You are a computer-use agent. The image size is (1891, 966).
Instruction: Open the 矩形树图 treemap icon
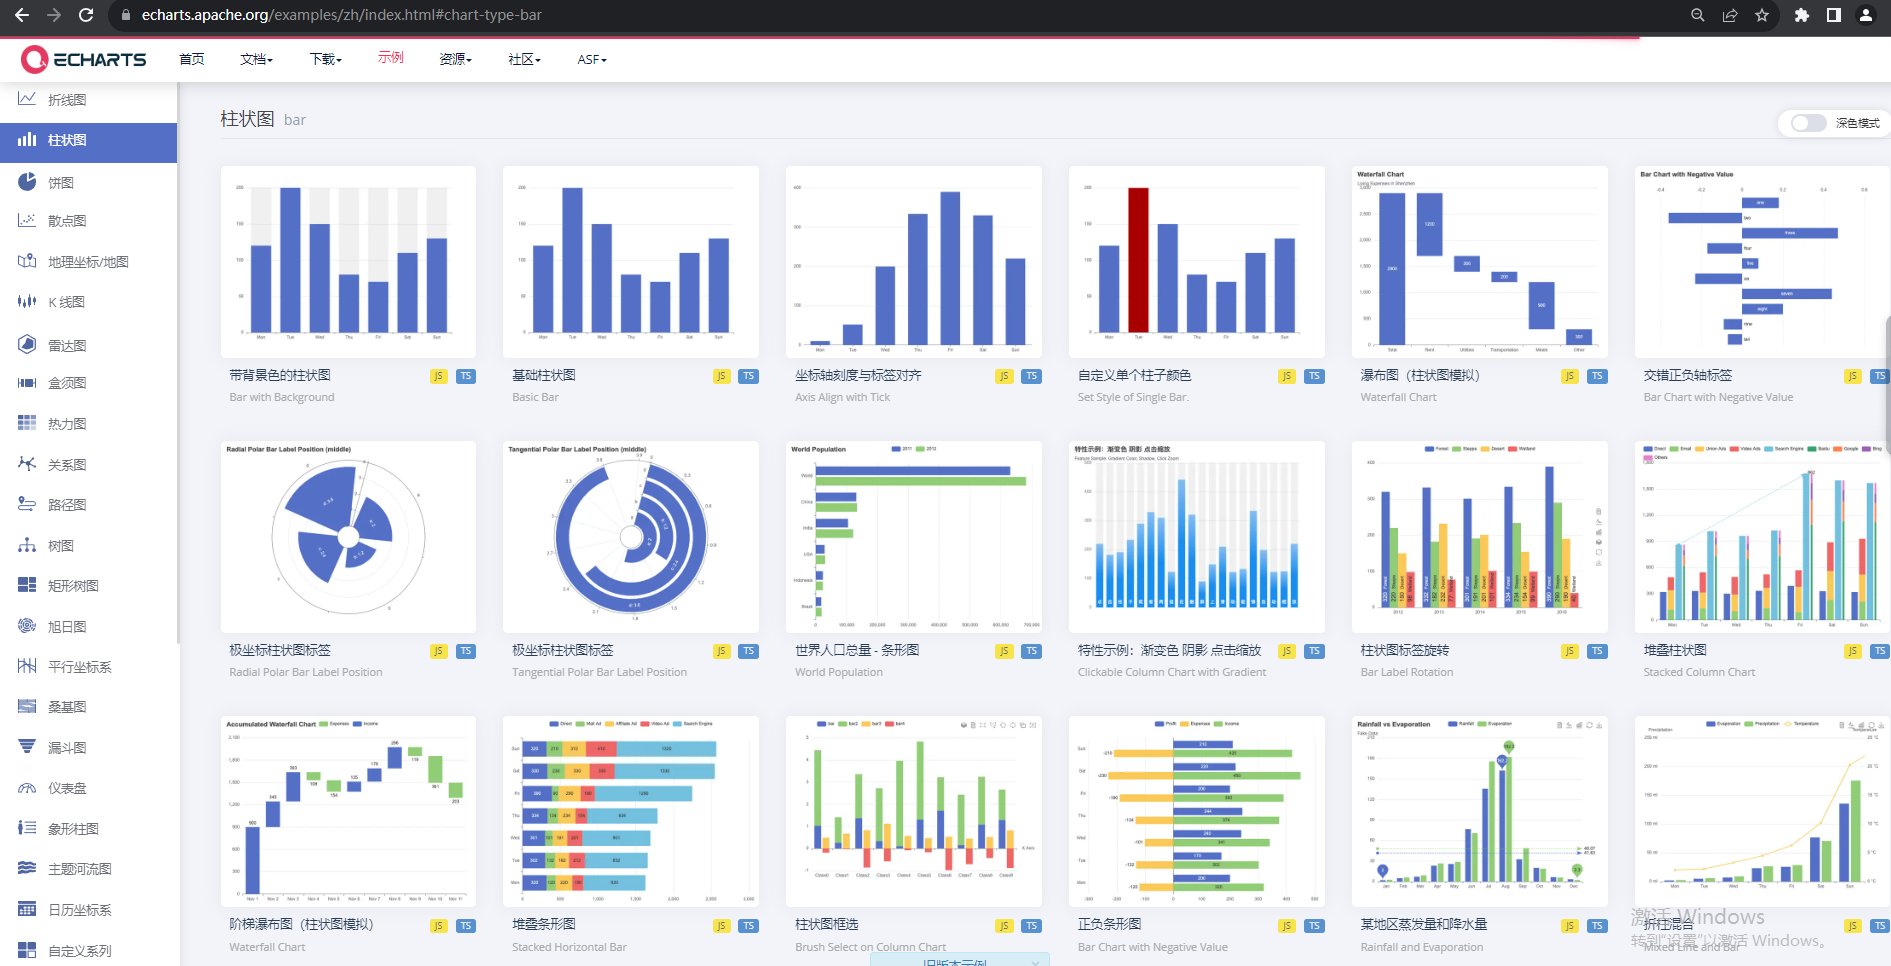pyautogui.click(x=27, y=586)
